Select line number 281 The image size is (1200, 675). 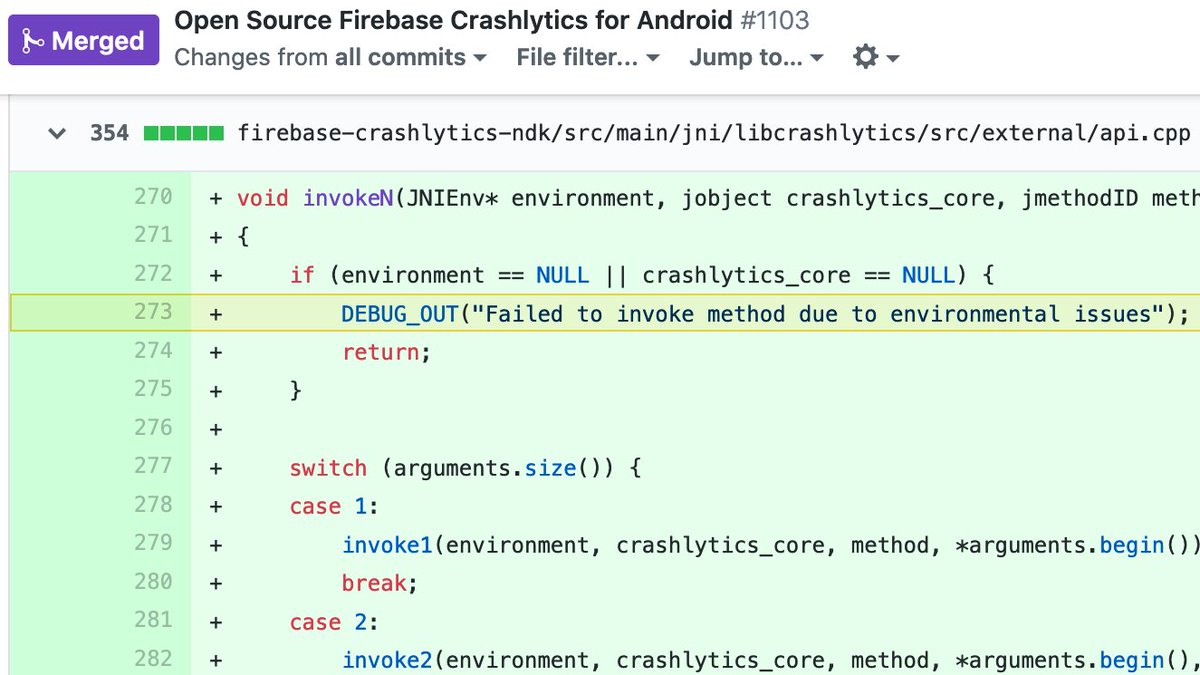[x=153, y=620]
